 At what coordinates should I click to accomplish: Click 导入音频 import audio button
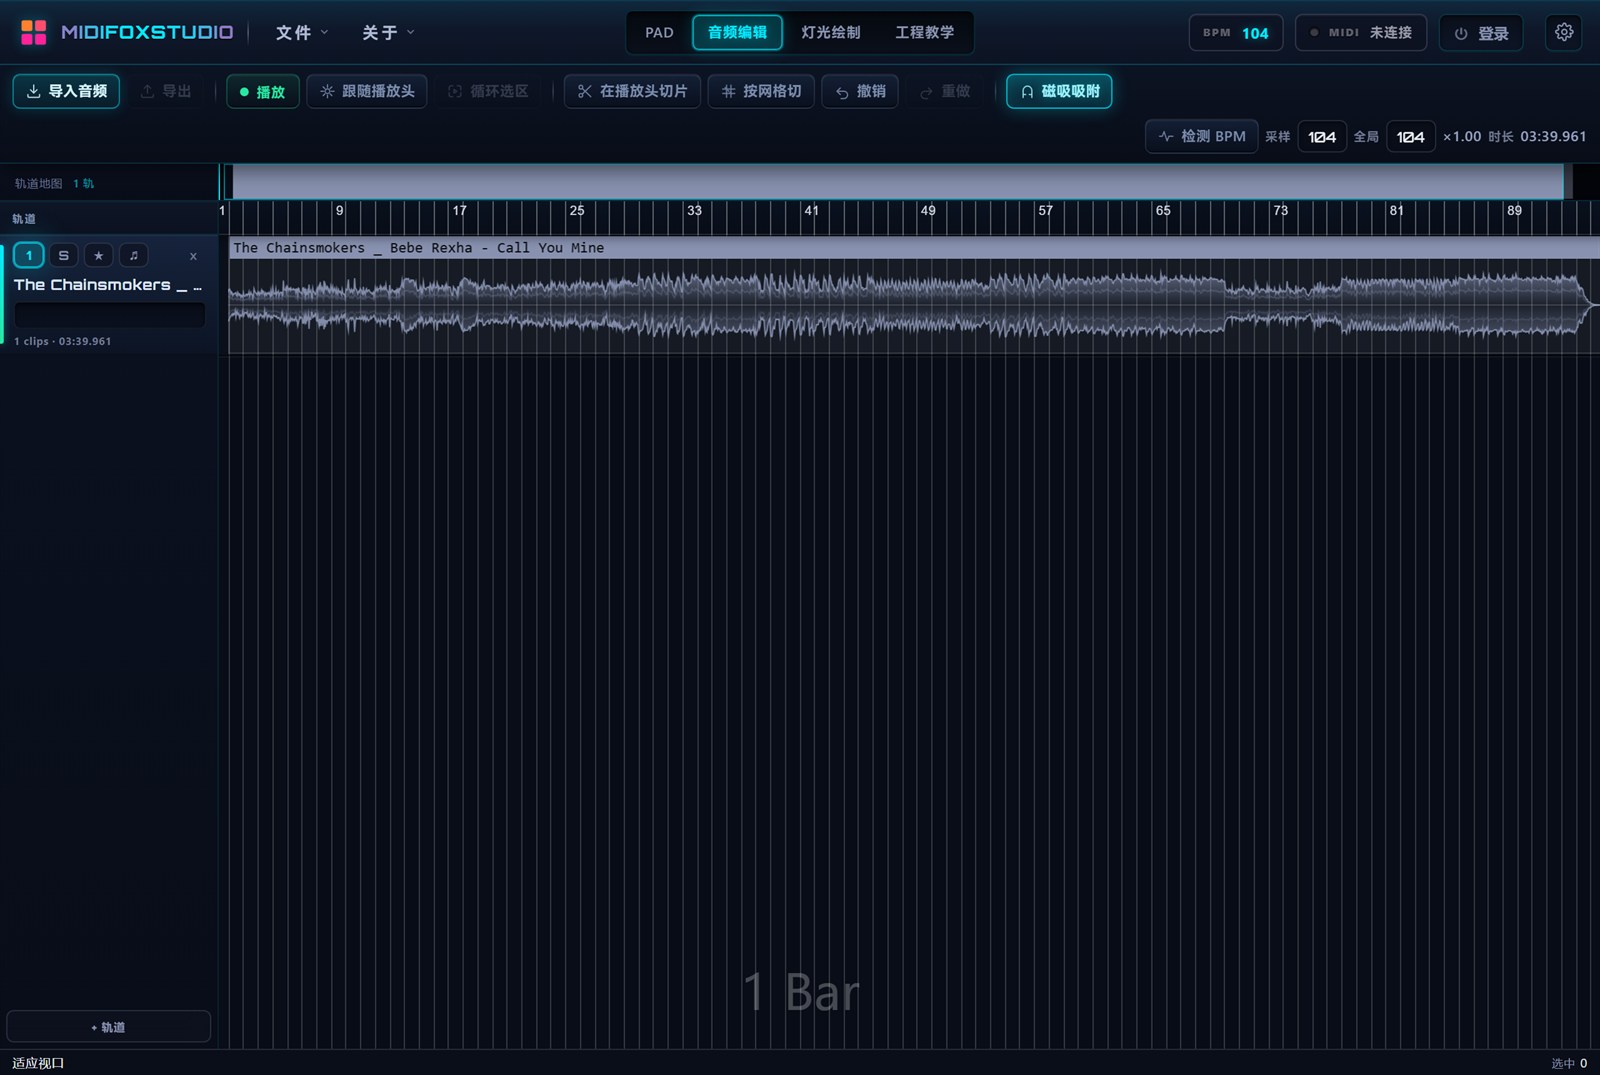(67, 91)
